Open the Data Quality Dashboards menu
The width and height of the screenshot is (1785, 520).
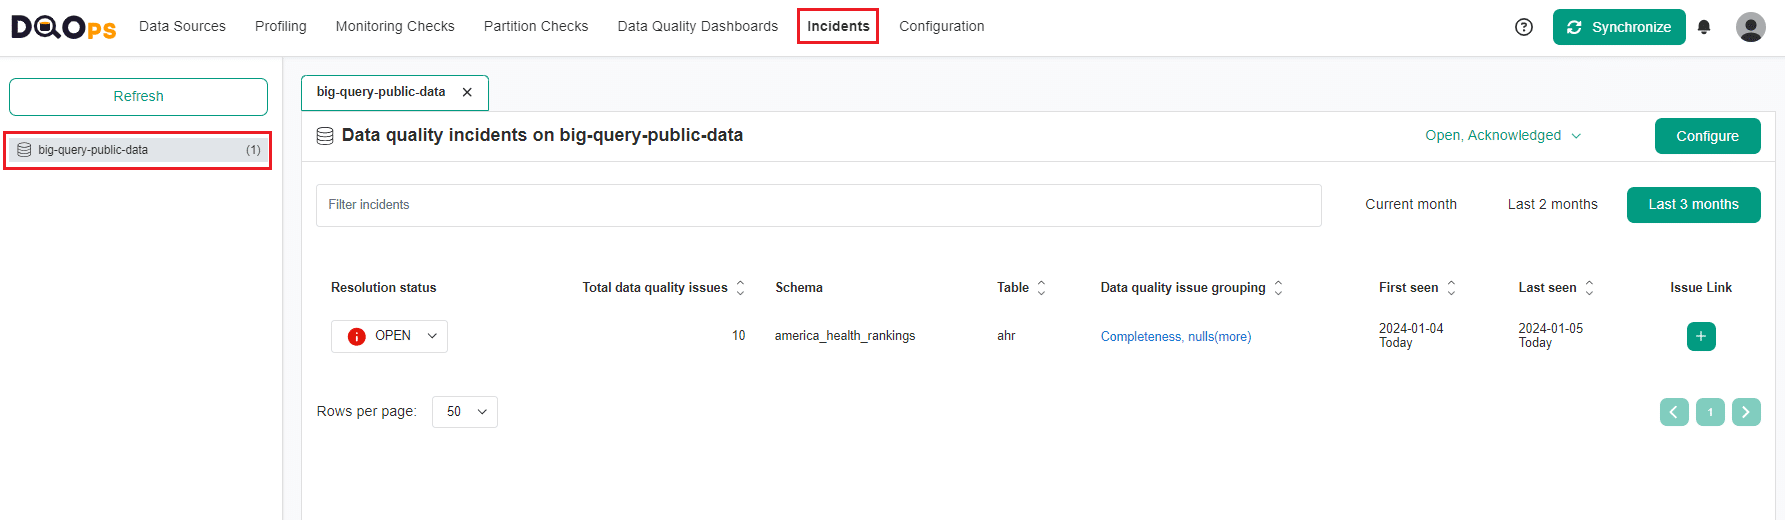(697, 27)
